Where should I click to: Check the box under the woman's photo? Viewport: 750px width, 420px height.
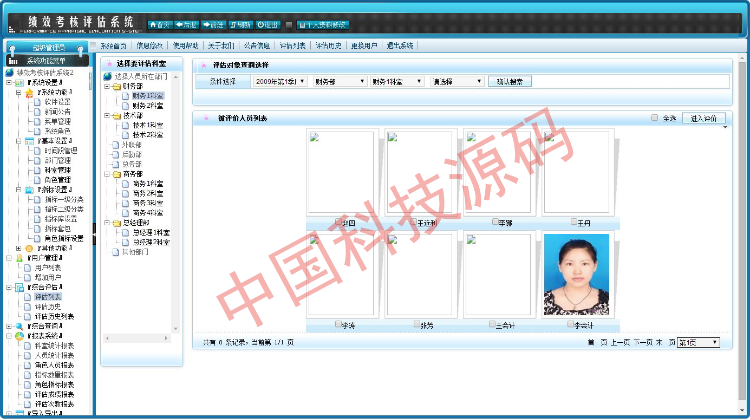pos(570,323)
